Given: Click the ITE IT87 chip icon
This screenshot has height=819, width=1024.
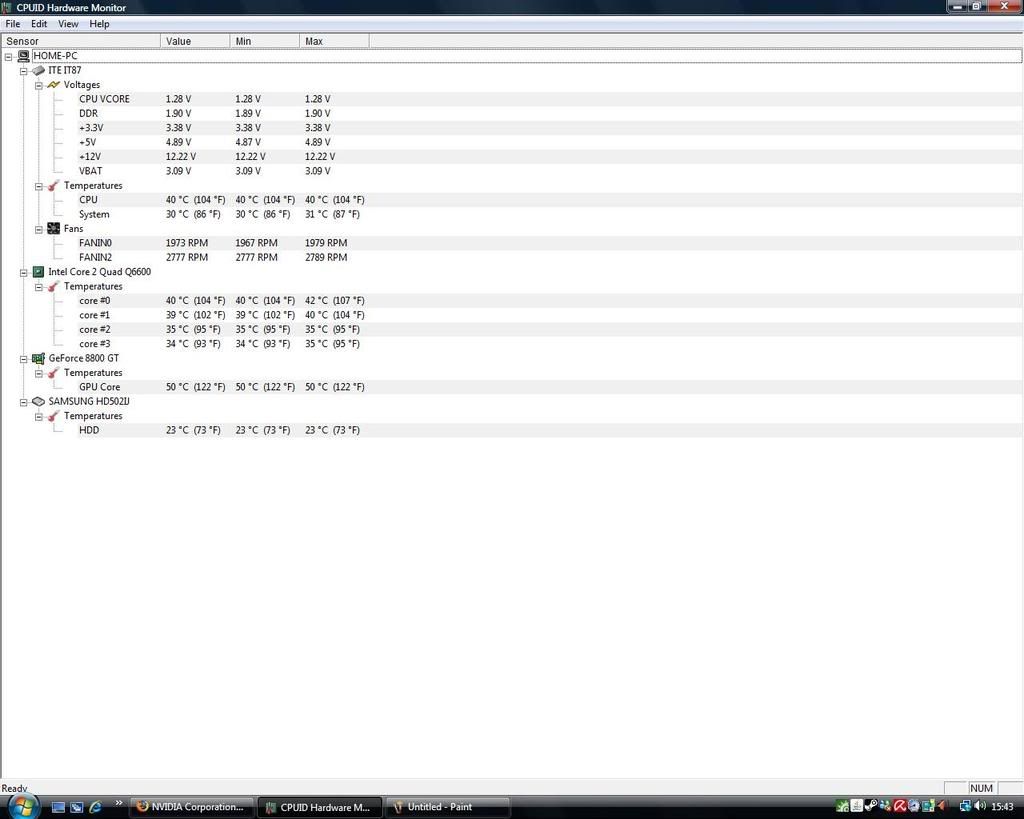Looking at the screenshot, I should point(39,71).
